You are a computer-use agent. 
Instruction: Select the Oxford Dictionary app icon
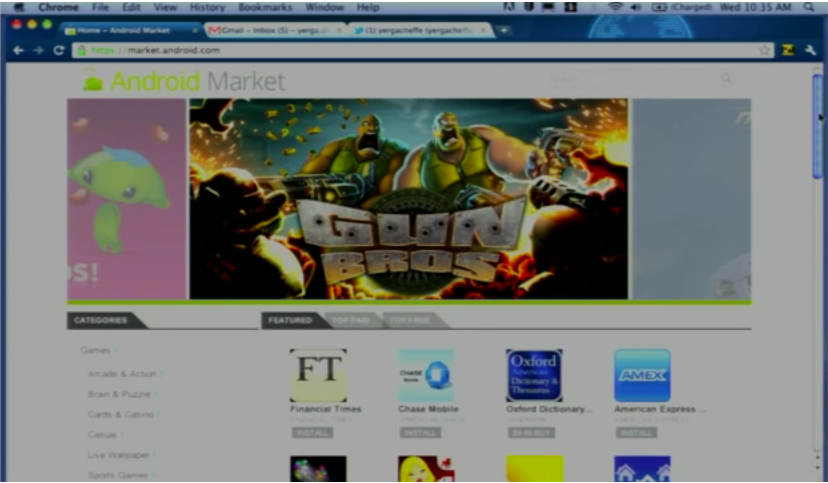tap(534, 375)
